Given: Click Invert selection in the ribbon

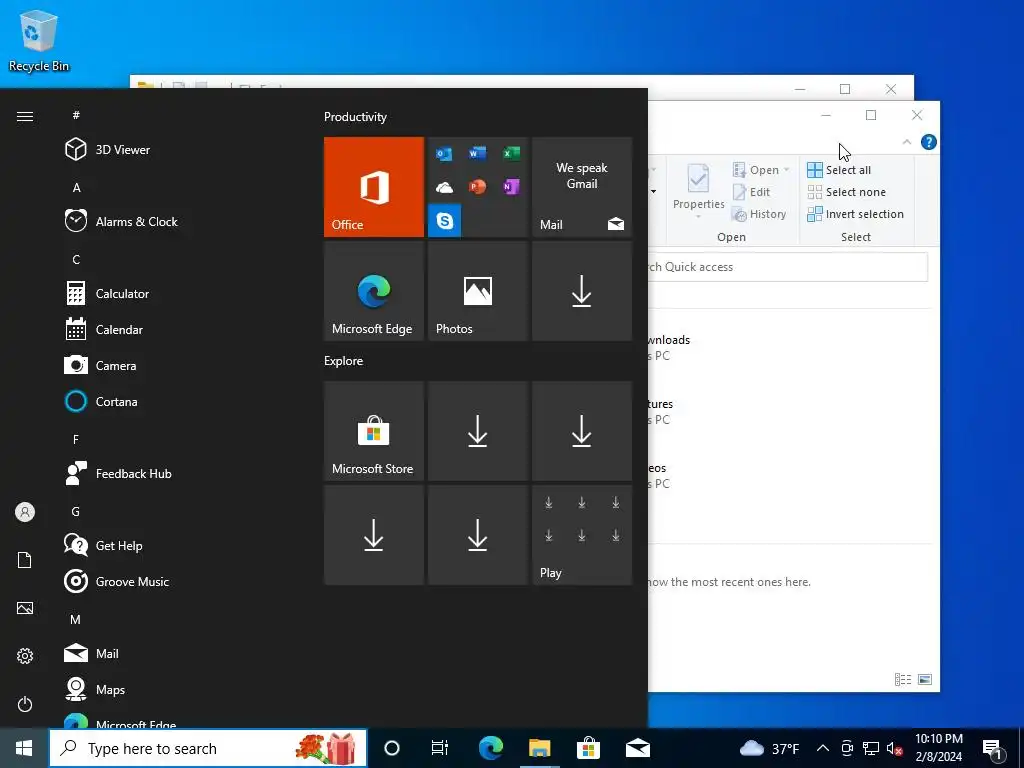Looking at the screenshot, I should [x=856, y=214].
